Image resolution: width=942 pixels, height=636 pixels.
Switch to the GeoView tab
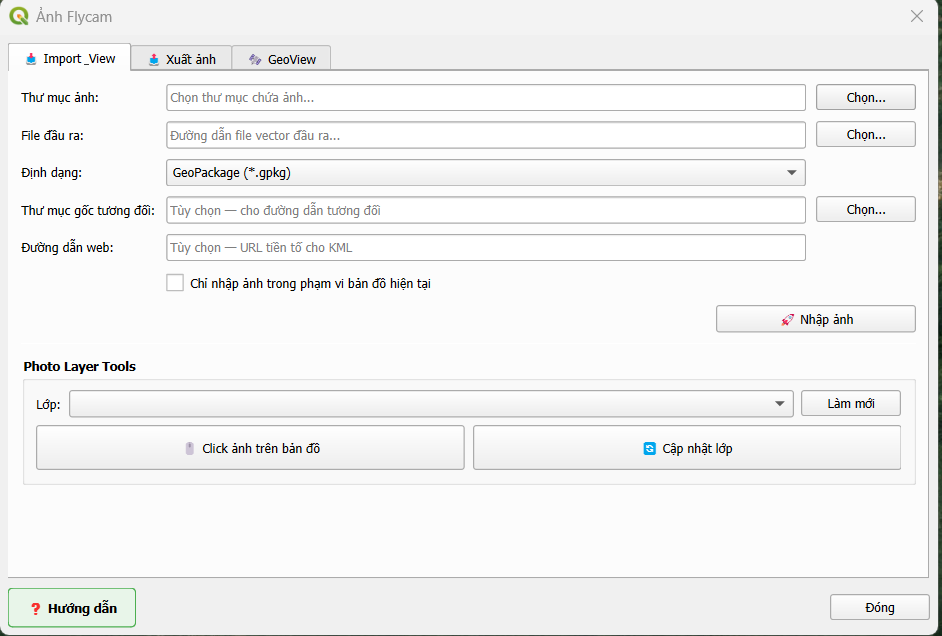281,59
